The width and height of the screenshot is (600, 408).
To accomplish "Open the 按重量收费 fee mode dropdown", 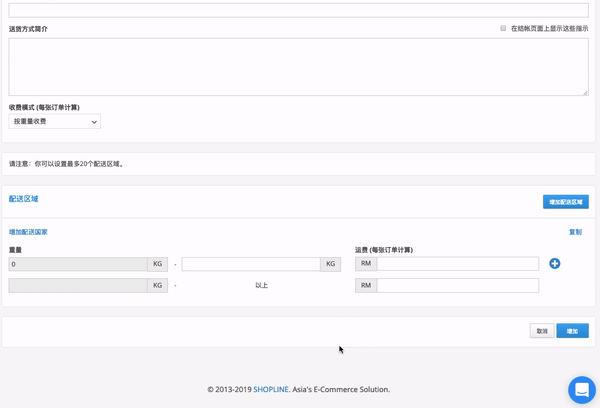I will (55, 121).
